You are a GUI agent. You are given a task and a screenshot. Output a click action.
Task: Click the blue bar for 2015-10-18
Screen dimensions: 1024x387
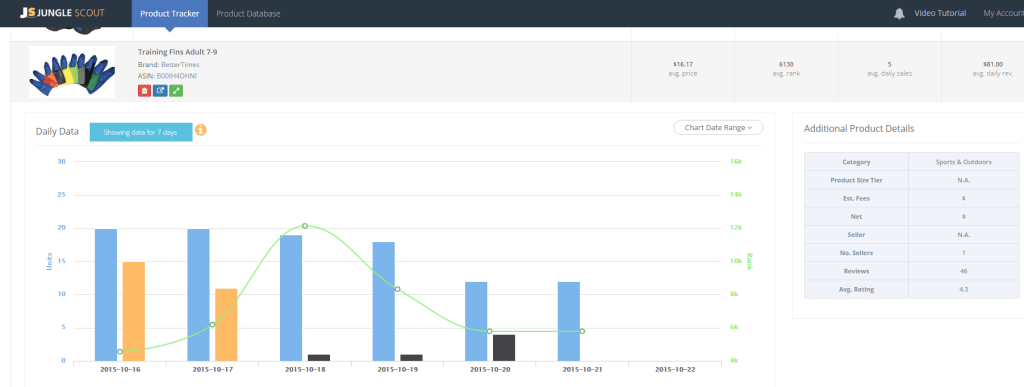click(x=291, y=298)
